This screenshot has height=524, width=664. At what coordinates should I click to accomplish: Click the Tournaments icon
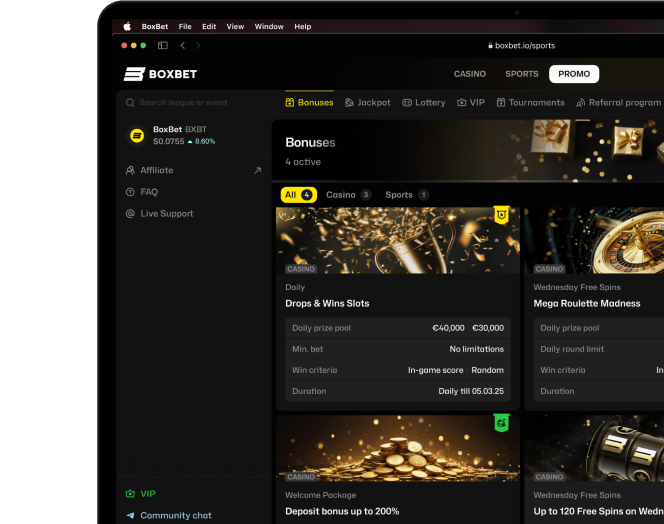pos(501,103)
